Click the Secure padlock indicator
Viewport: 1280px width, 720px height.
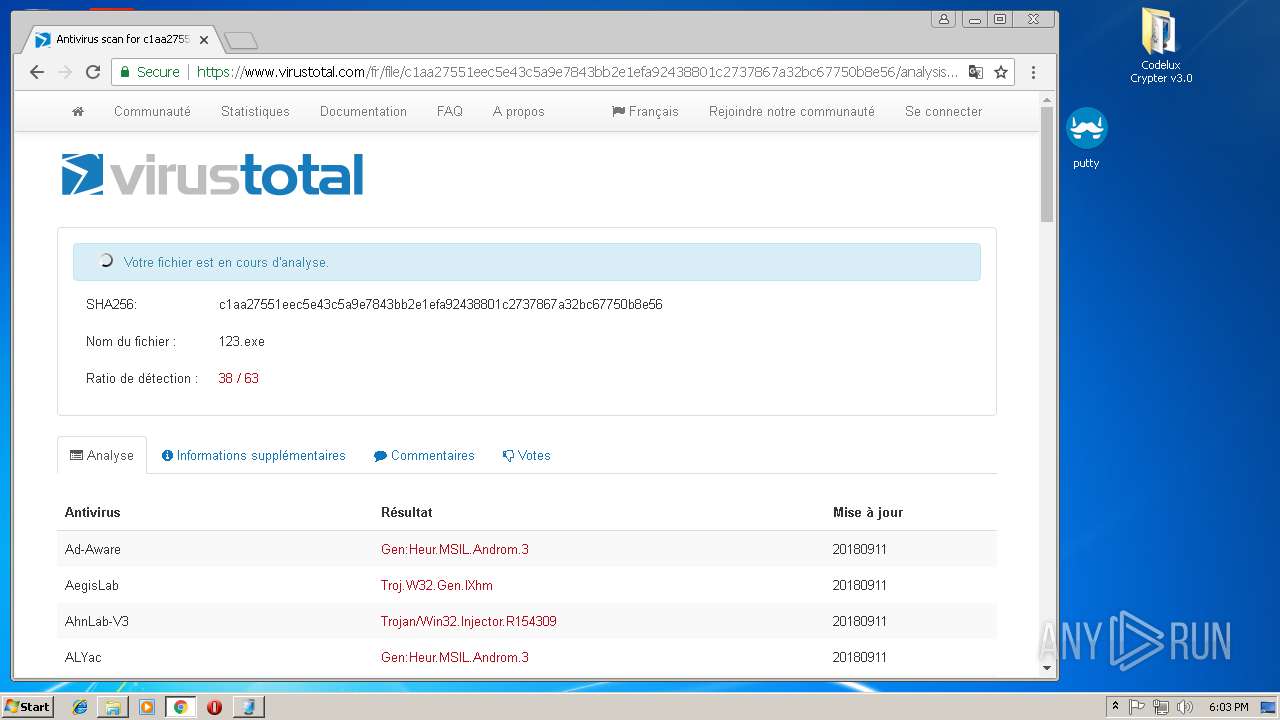[x=150, y=72]
